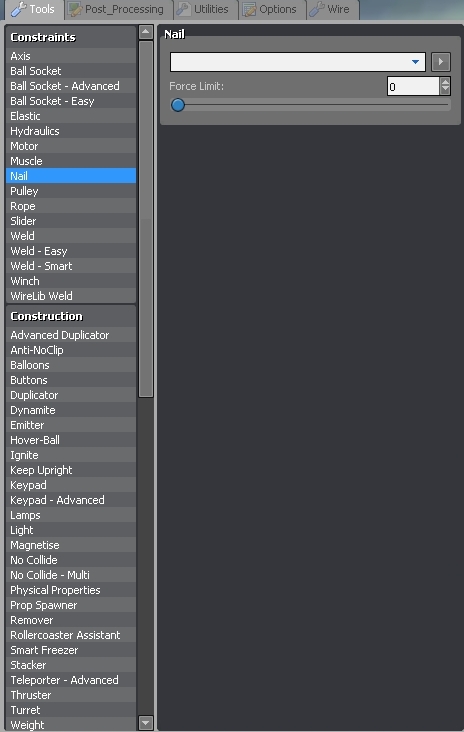Select the Physical Properties tool

click(x=71, y=590)
